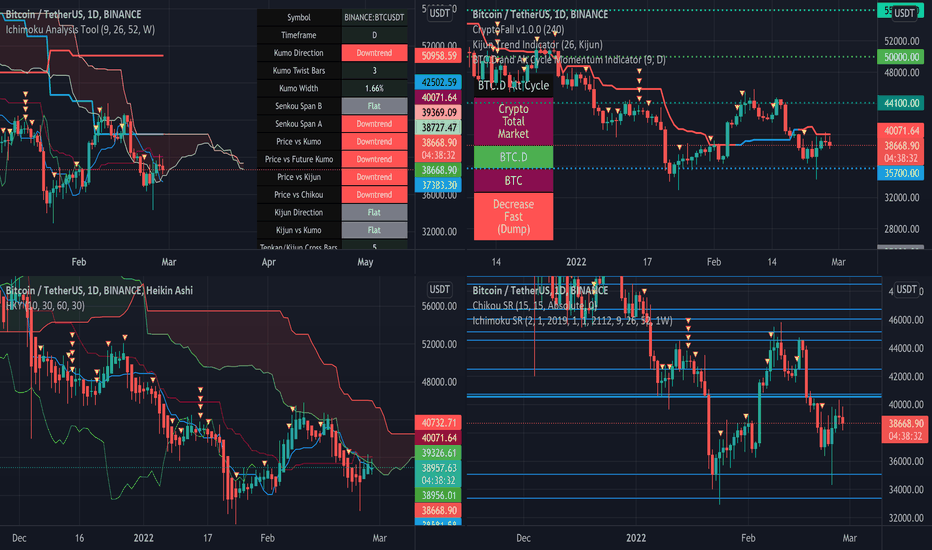Click the Kumo Twist Bars label
Viewport: 932px width, 550px height.
[x=299, y=71]
